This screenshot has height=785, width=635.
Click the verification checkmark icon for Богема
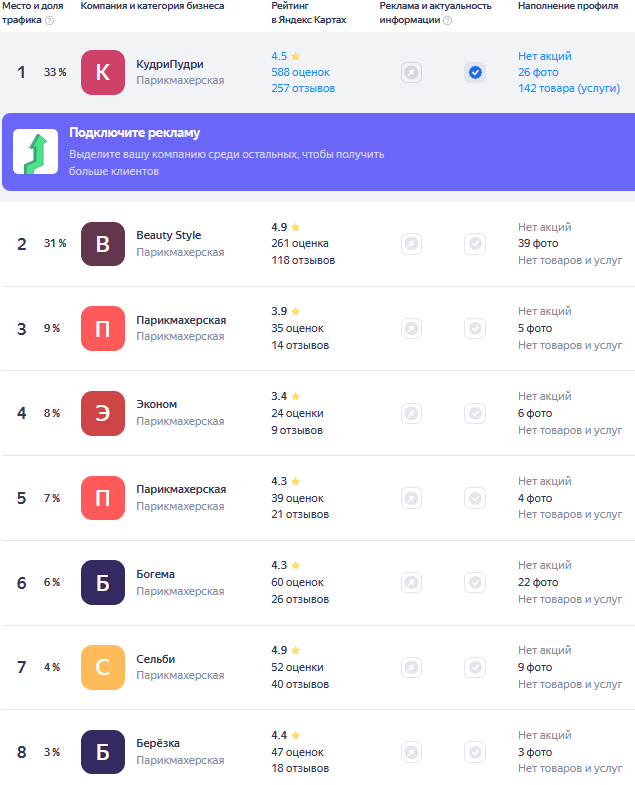pos(475,582)
